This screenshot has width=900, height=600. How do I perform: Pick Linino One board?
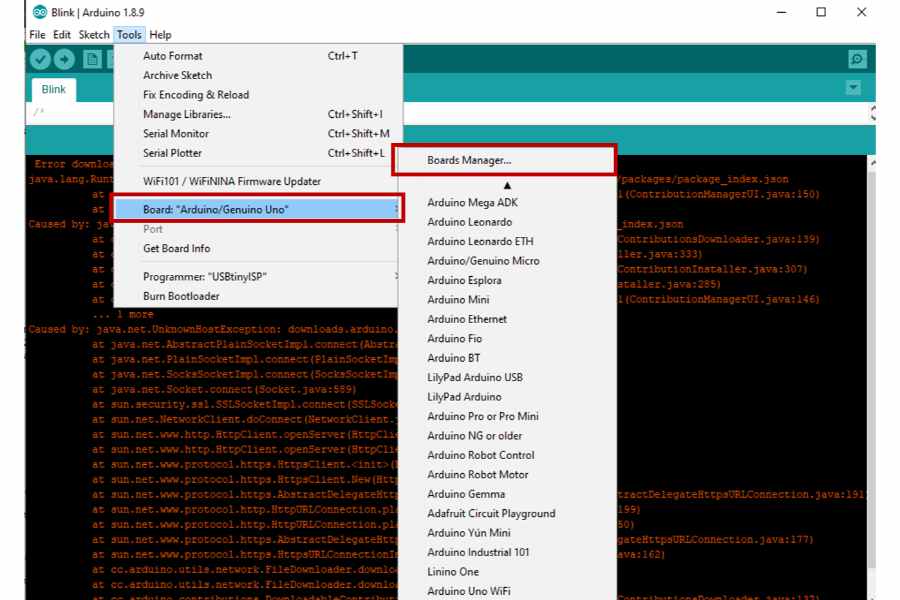click(x=507, y=572)
